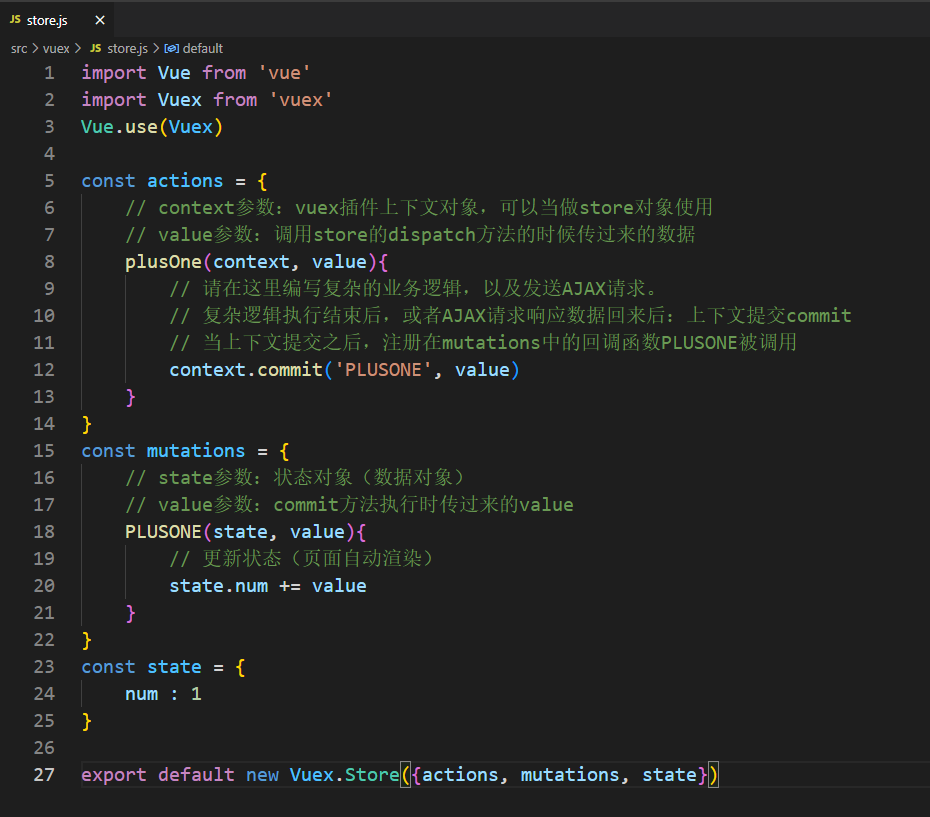Close the store.js tab
This screenshot has height=817, width=930.
(x=100, y=20)
